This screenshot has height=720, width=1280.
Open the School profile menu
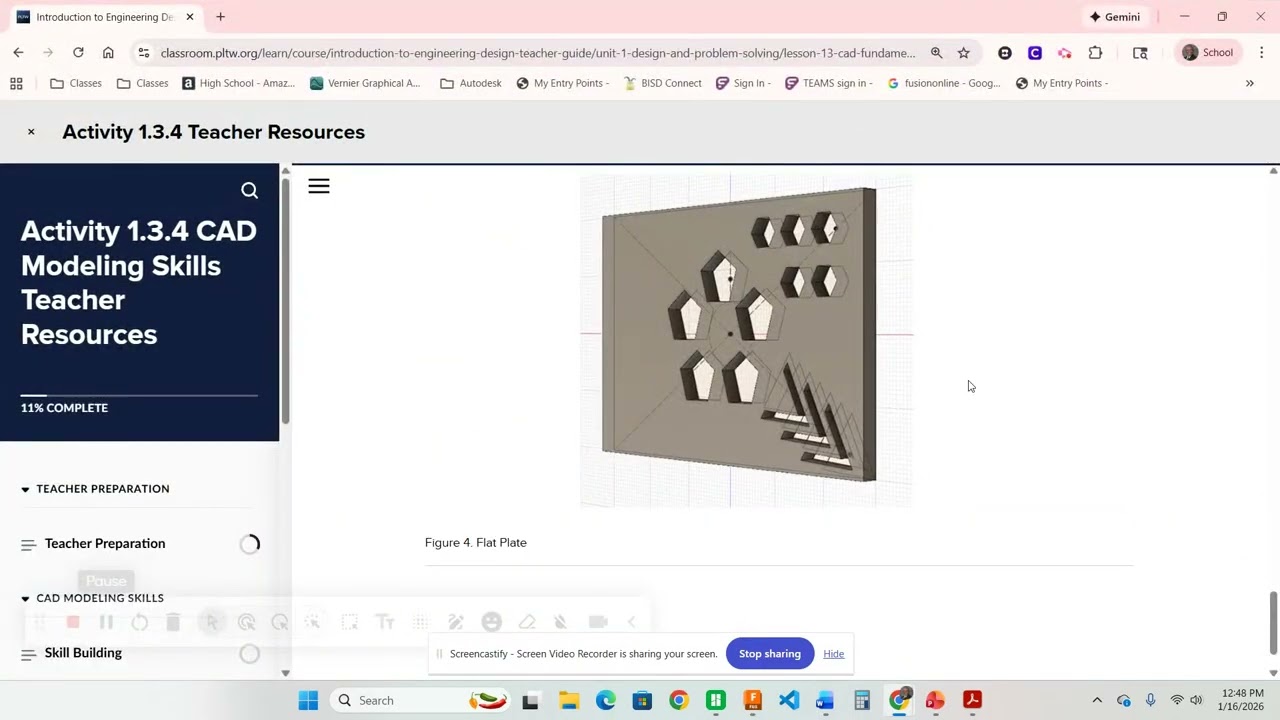(1208, 53)
